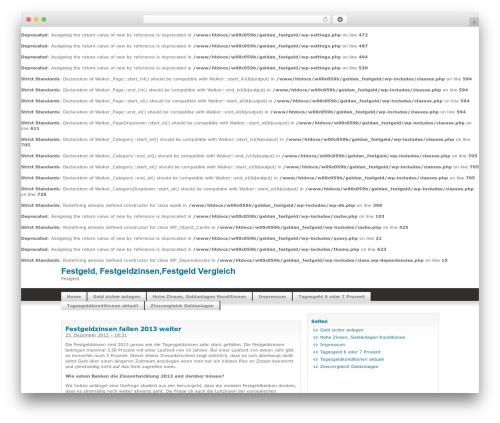Click sidebar link Zinsvergleich Geldanlagen
The height and width of the screenshot is (423, 500).
tap(349, 367)
